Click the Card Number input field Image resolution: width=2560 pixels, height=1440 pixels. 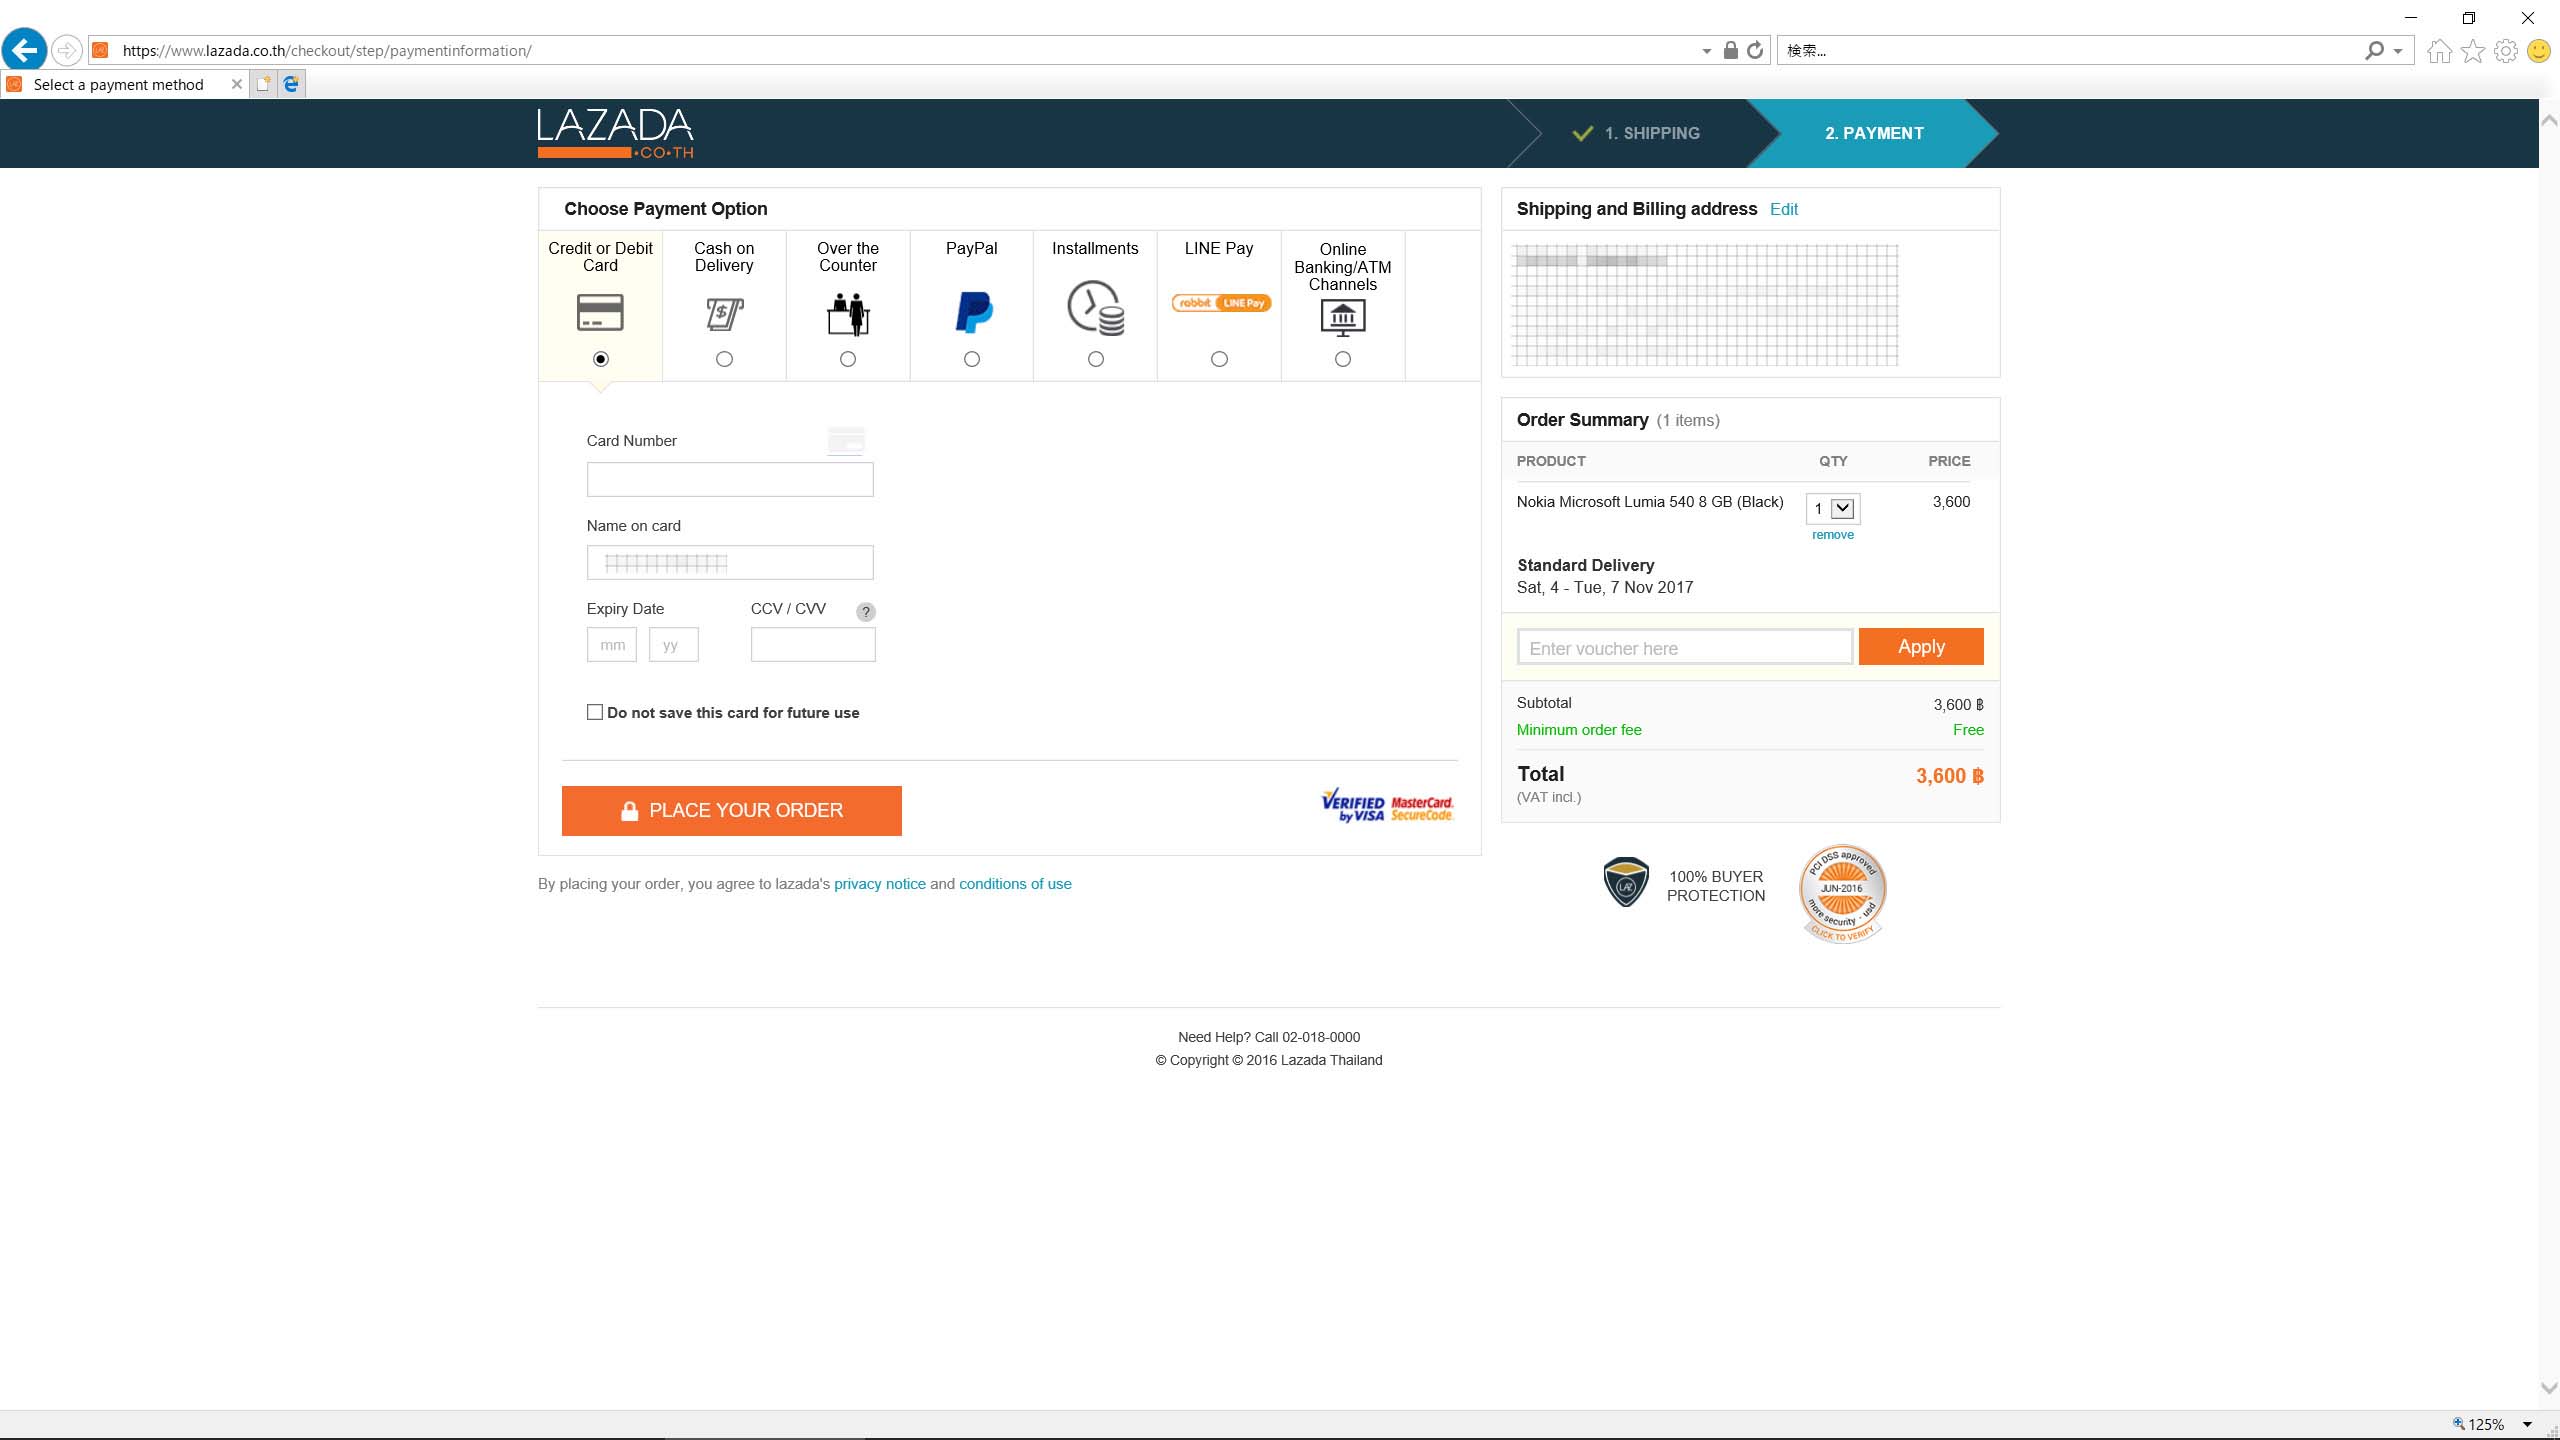pyautogui.click(x=730, y=479)
